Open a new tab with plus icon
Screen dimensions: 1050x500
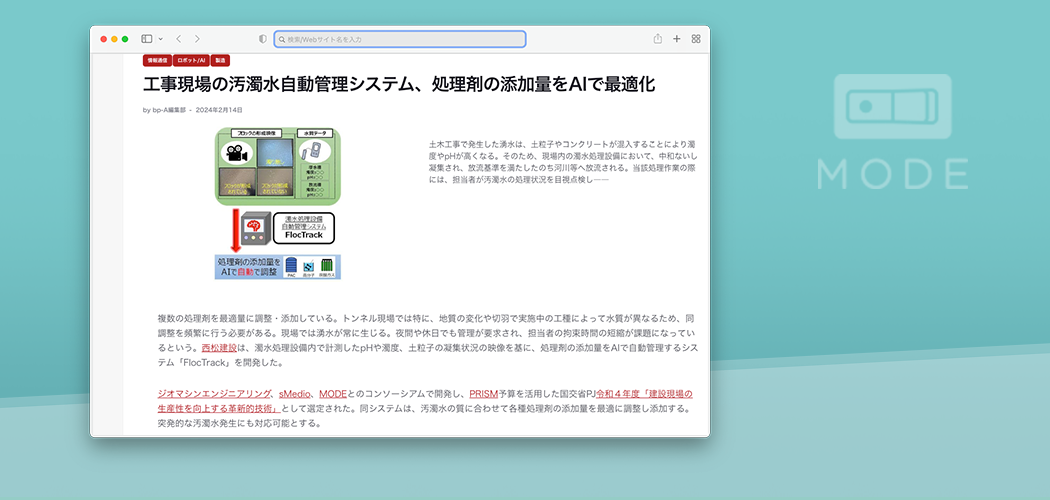(677, 39)
